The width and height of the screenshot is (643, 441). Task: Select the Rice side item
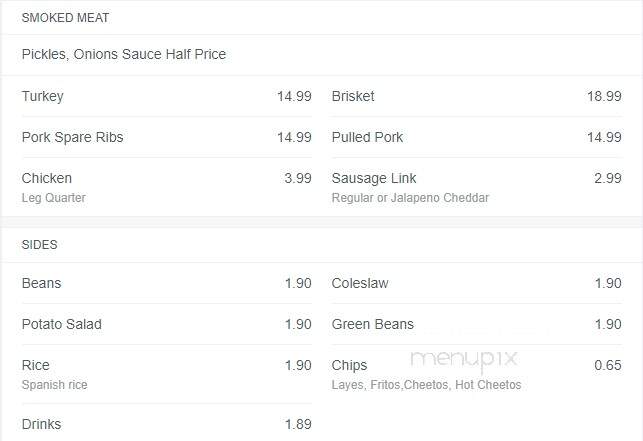tap(166, 374)
